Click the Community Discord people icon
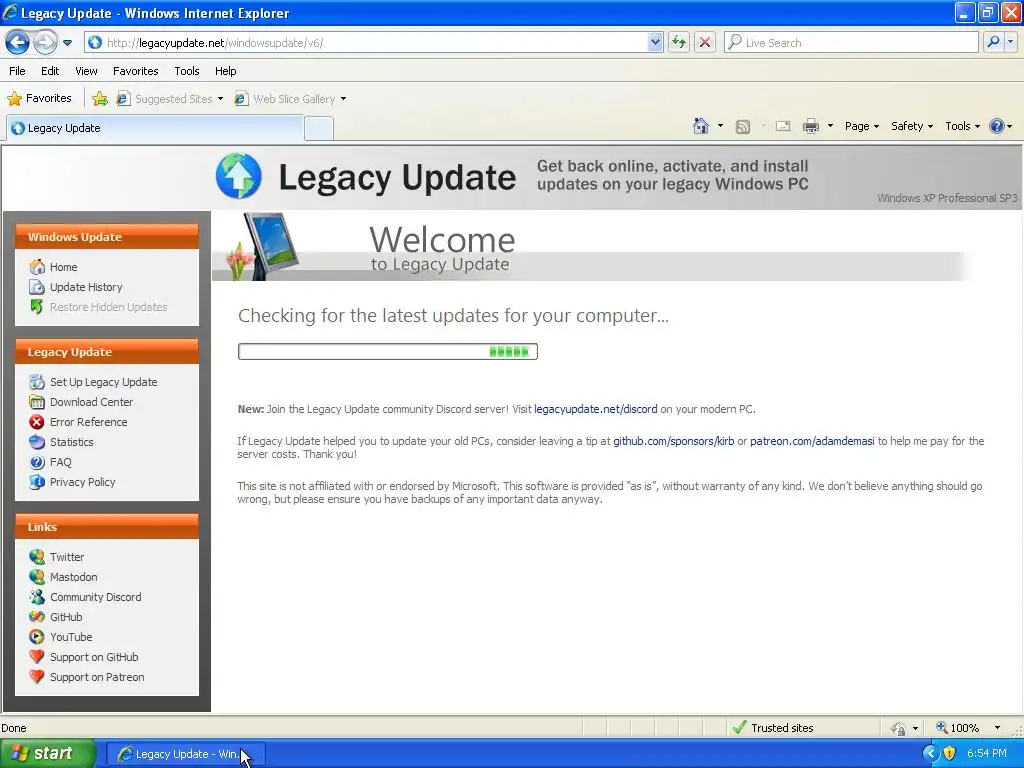 click(x=37, y=597)
